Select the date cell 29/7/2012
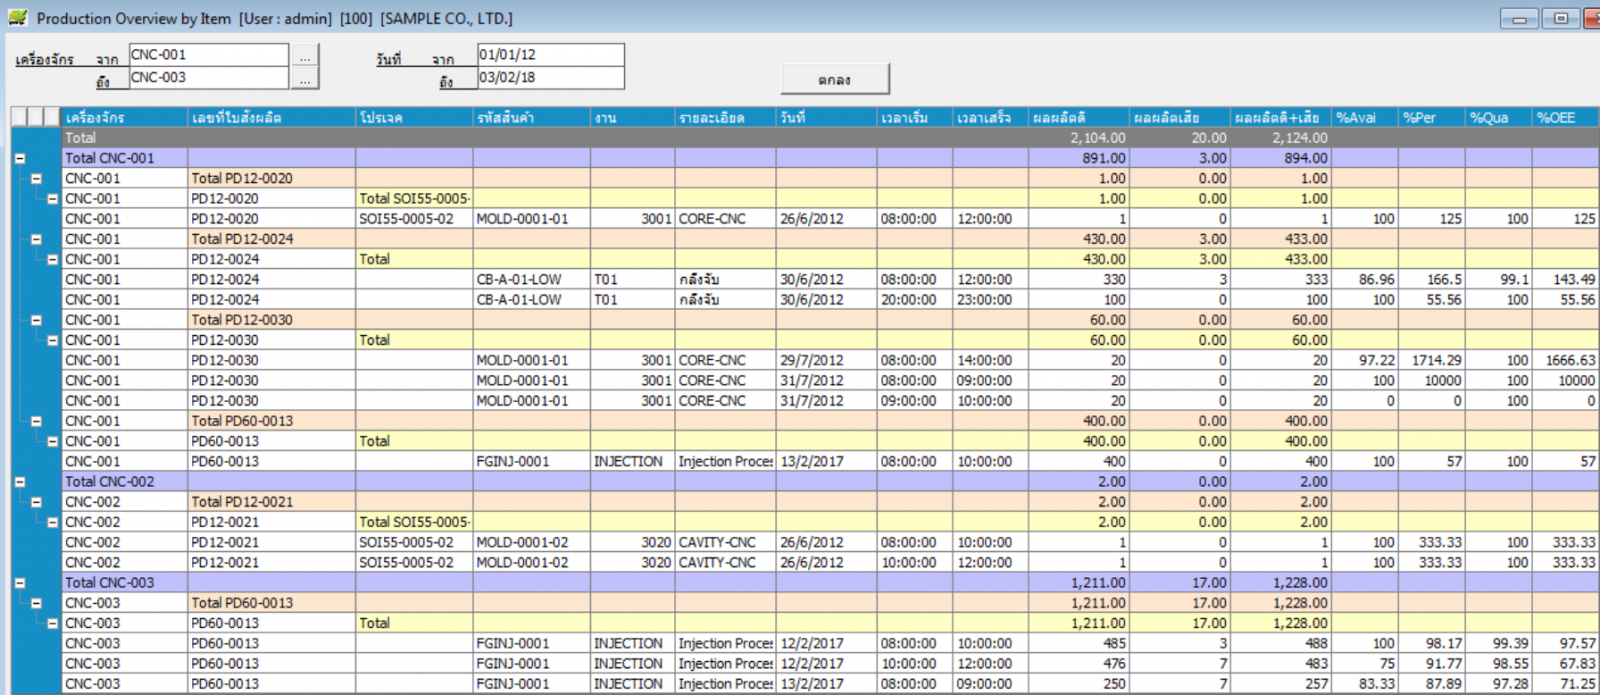 tap(827, 360)
